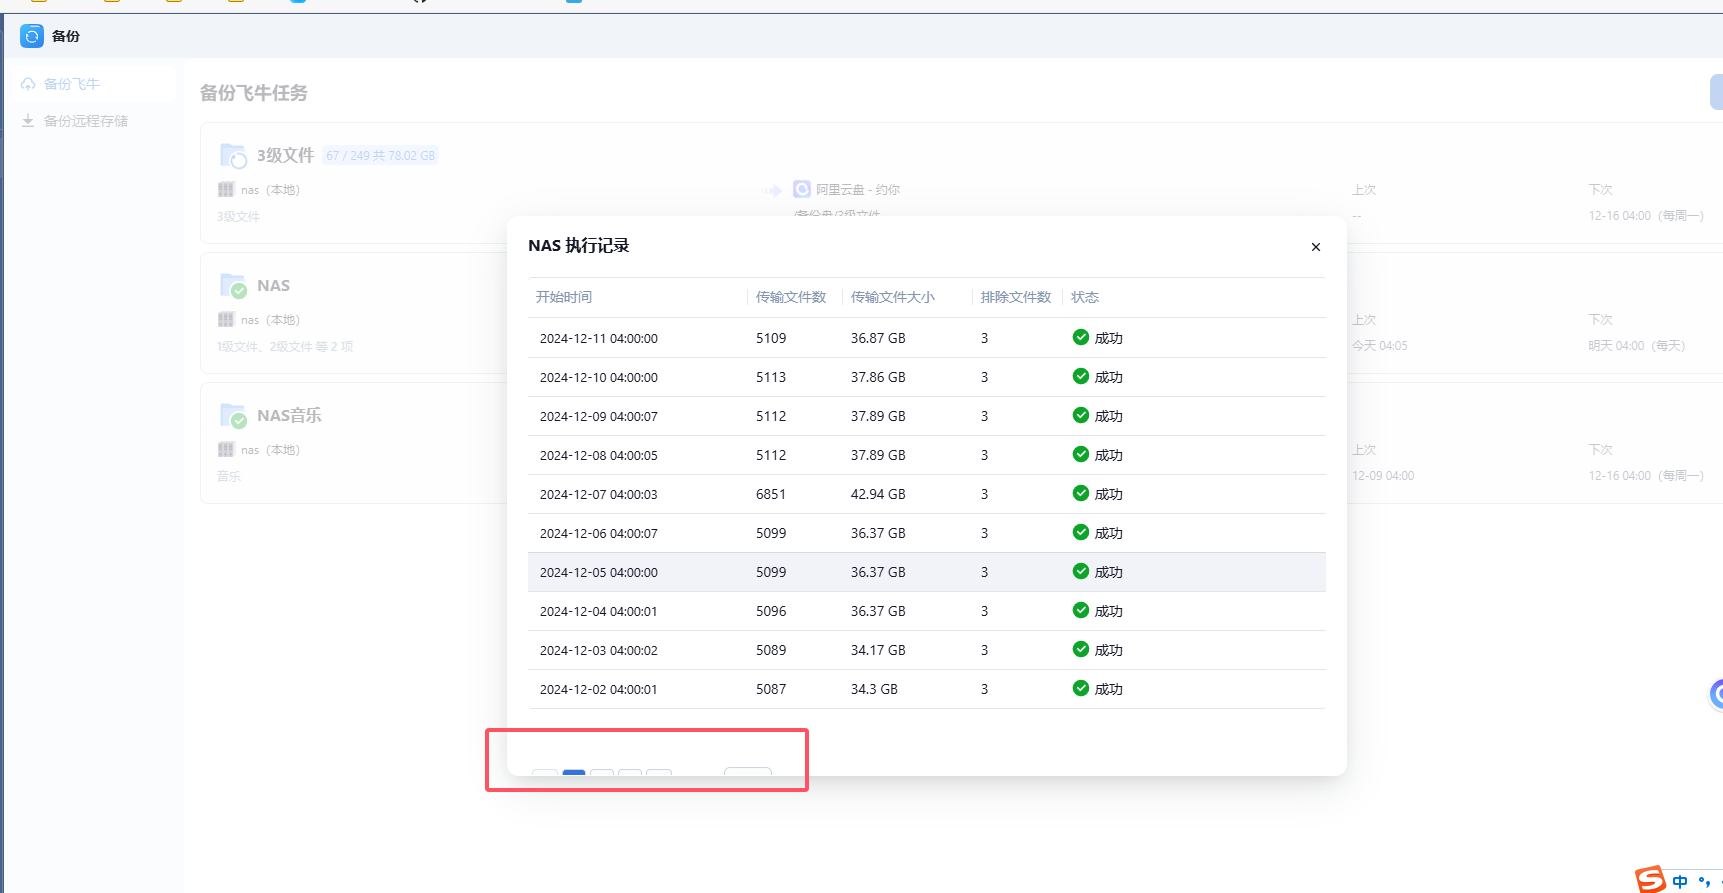Click success icon for 2024-12-10 record
Viewport: 1723px width, 893px height.
[x=1081, y=376]
